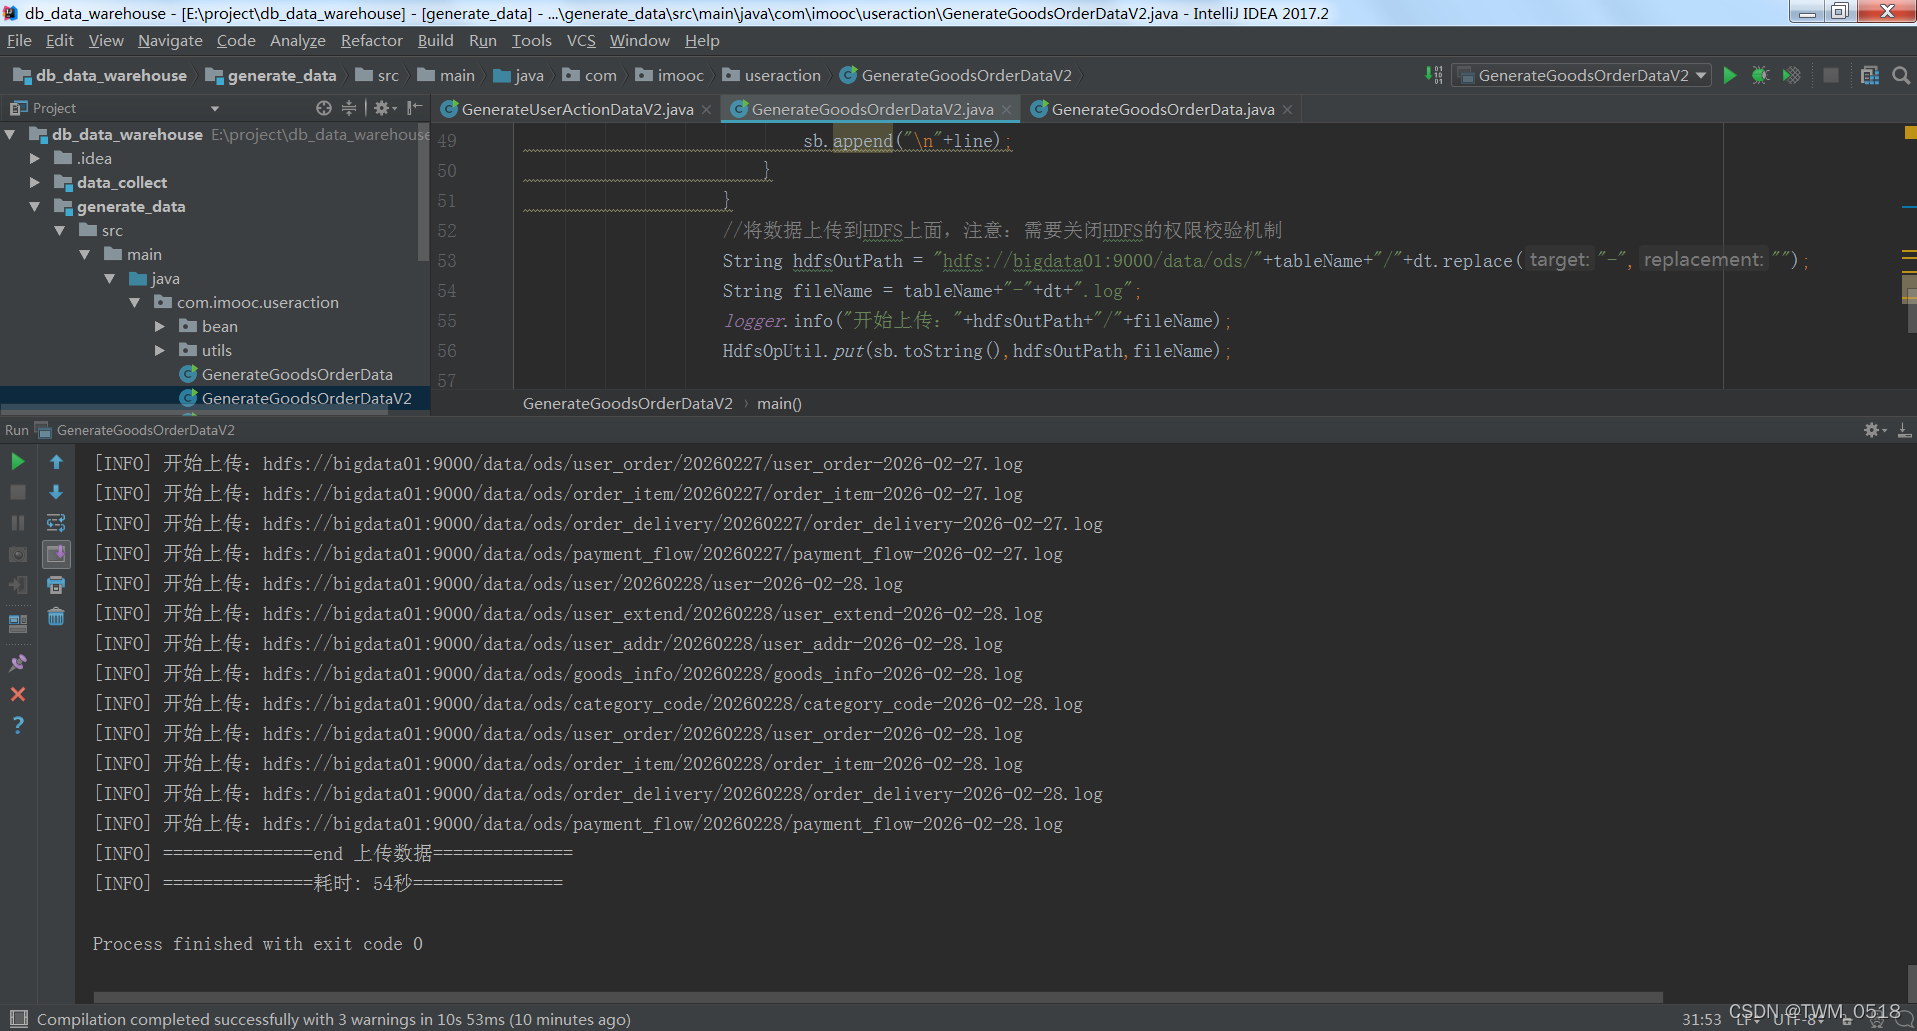This screenshot has height=1031, width=1917.
Task: Click the Run panel Stop square icon
Action: tap(18, 492)
